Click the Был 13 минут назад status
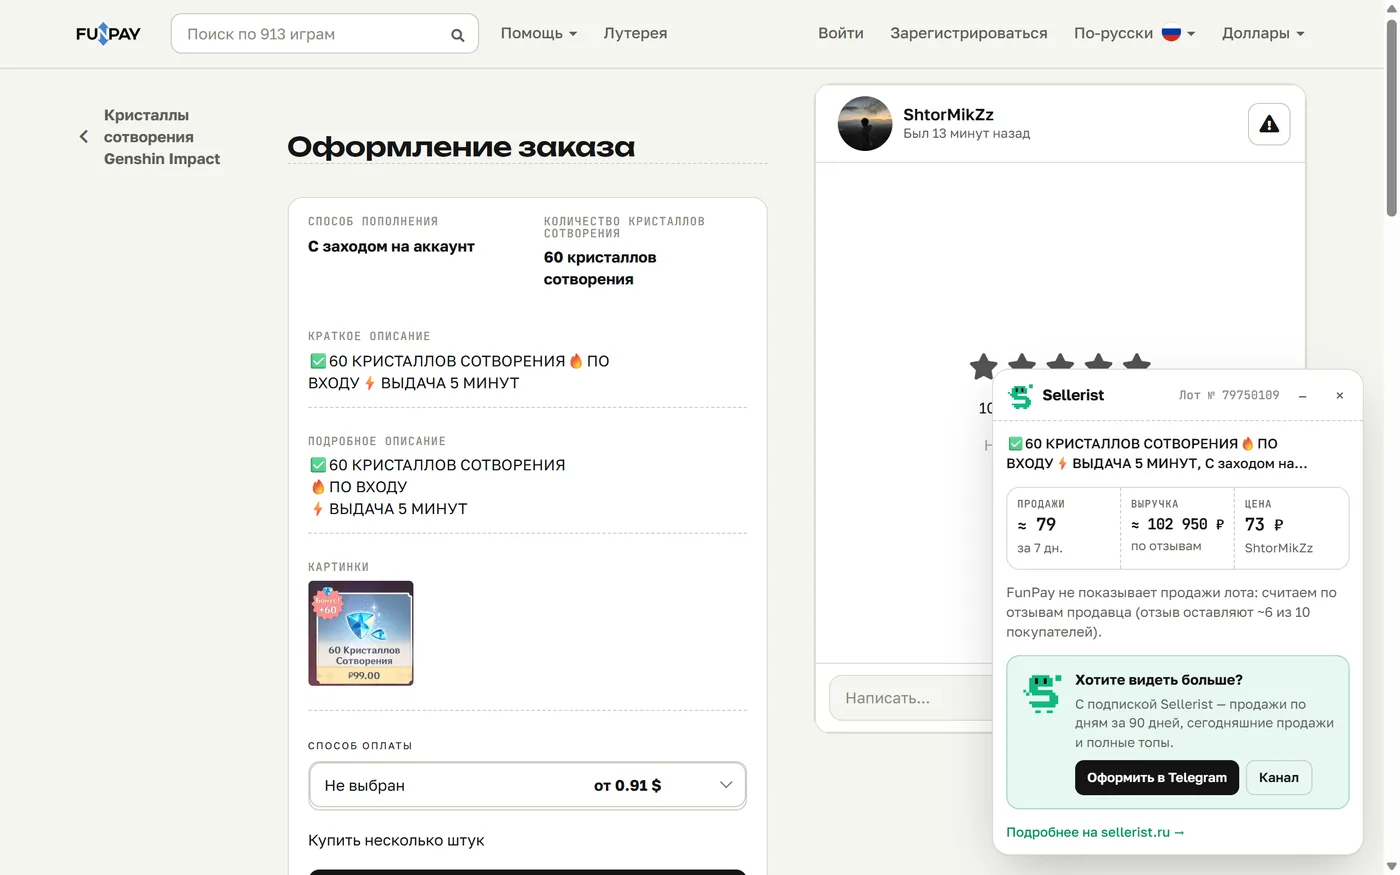This screenshot has width=1400, height=875. pyautogui.click(x=966, y=134)
